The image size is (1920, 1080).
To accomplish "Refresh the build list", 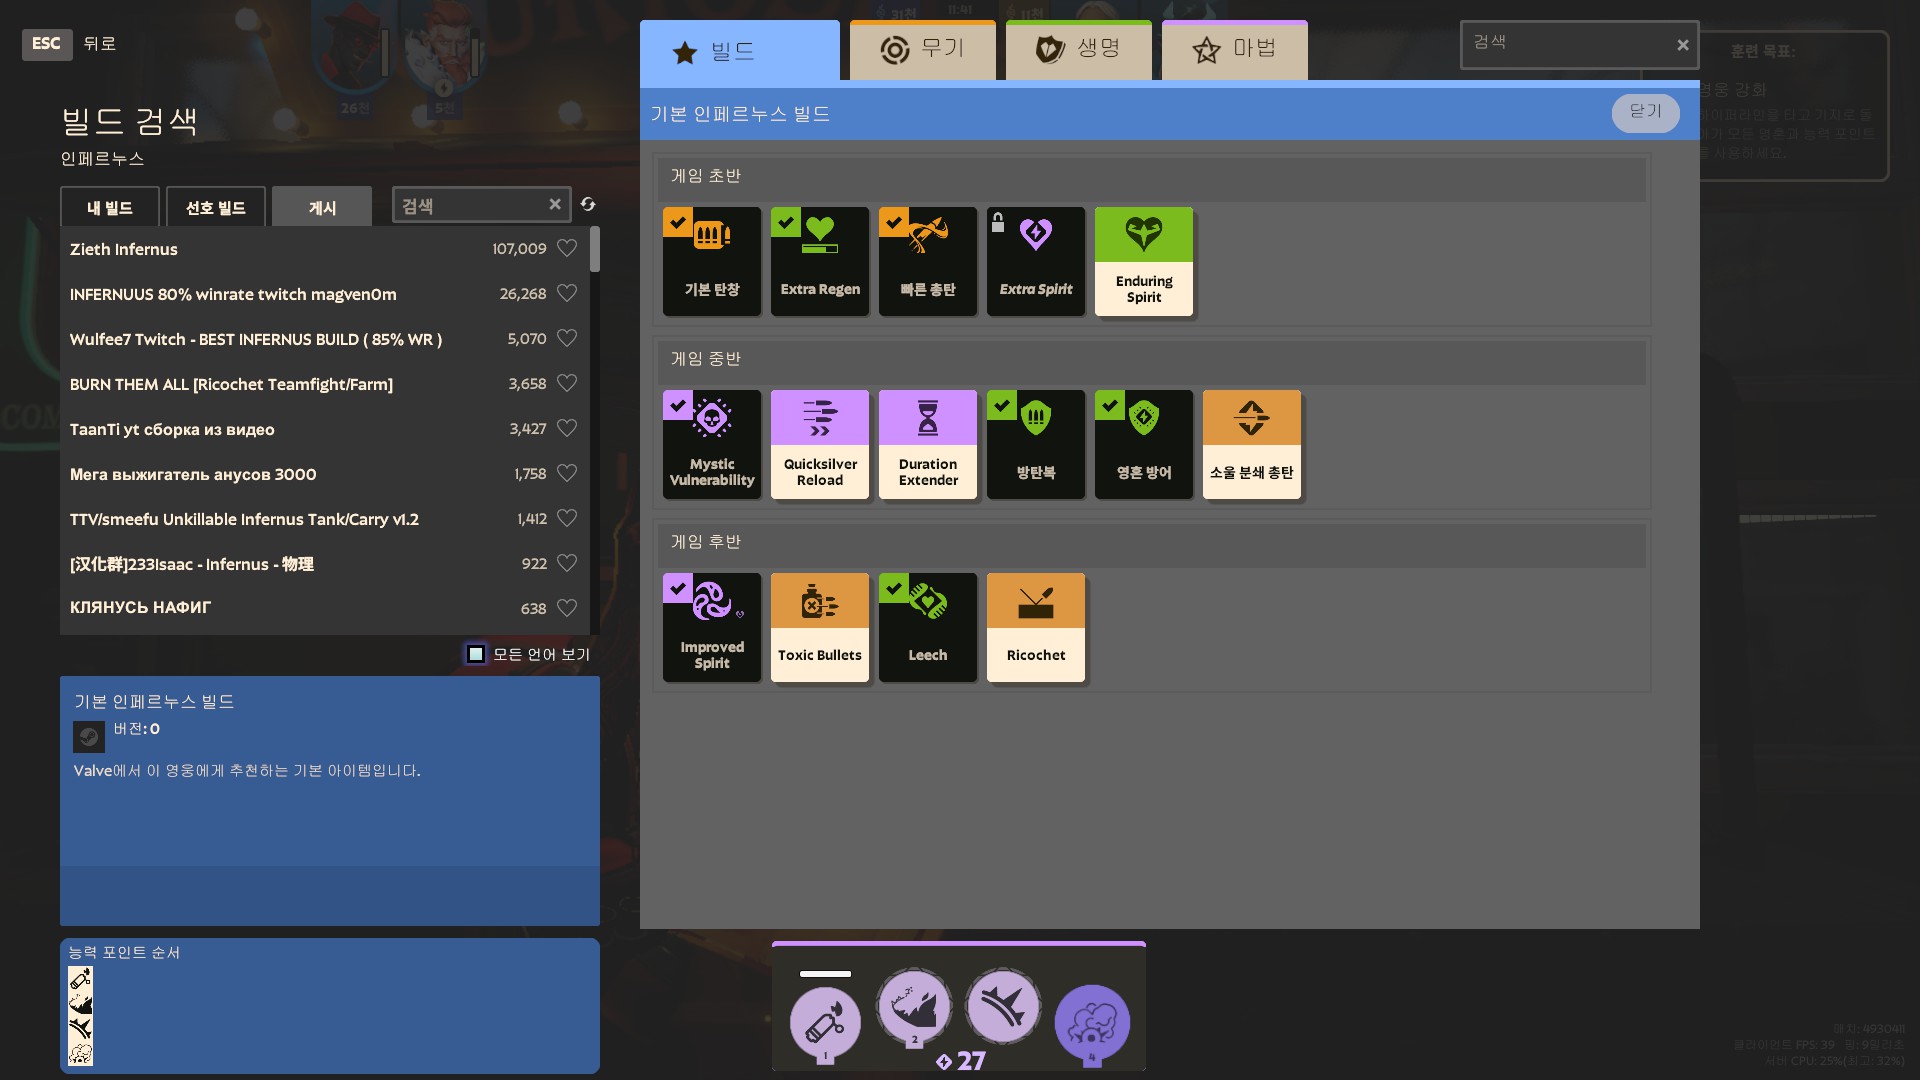I will coord(588,204).
